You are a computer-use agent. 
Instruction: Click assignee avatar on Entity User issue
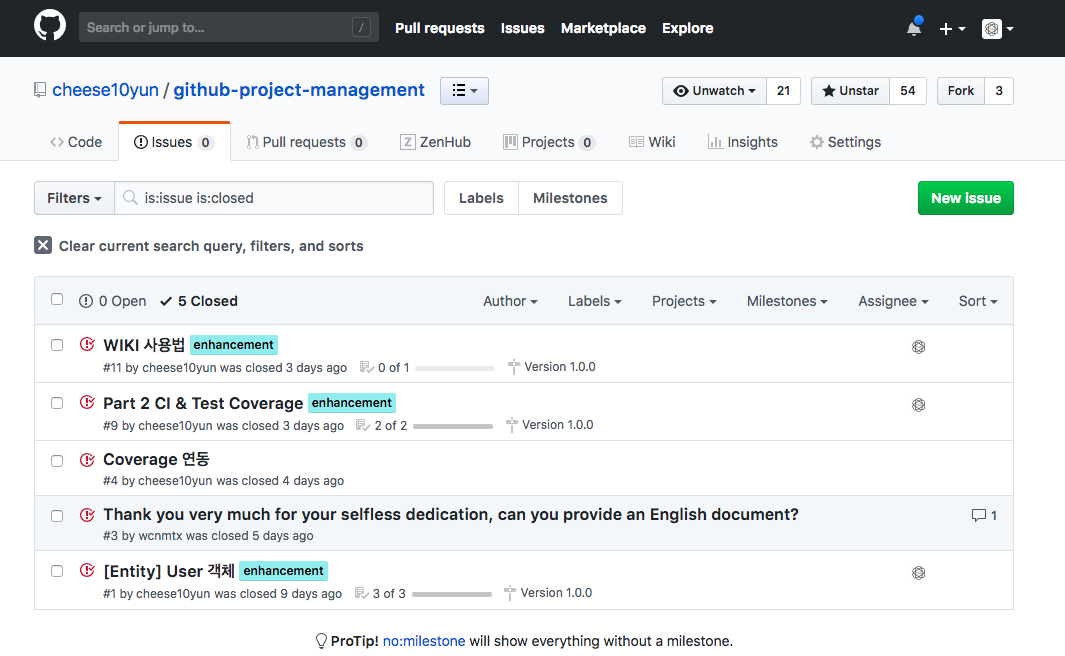click(x=918, y=573)
